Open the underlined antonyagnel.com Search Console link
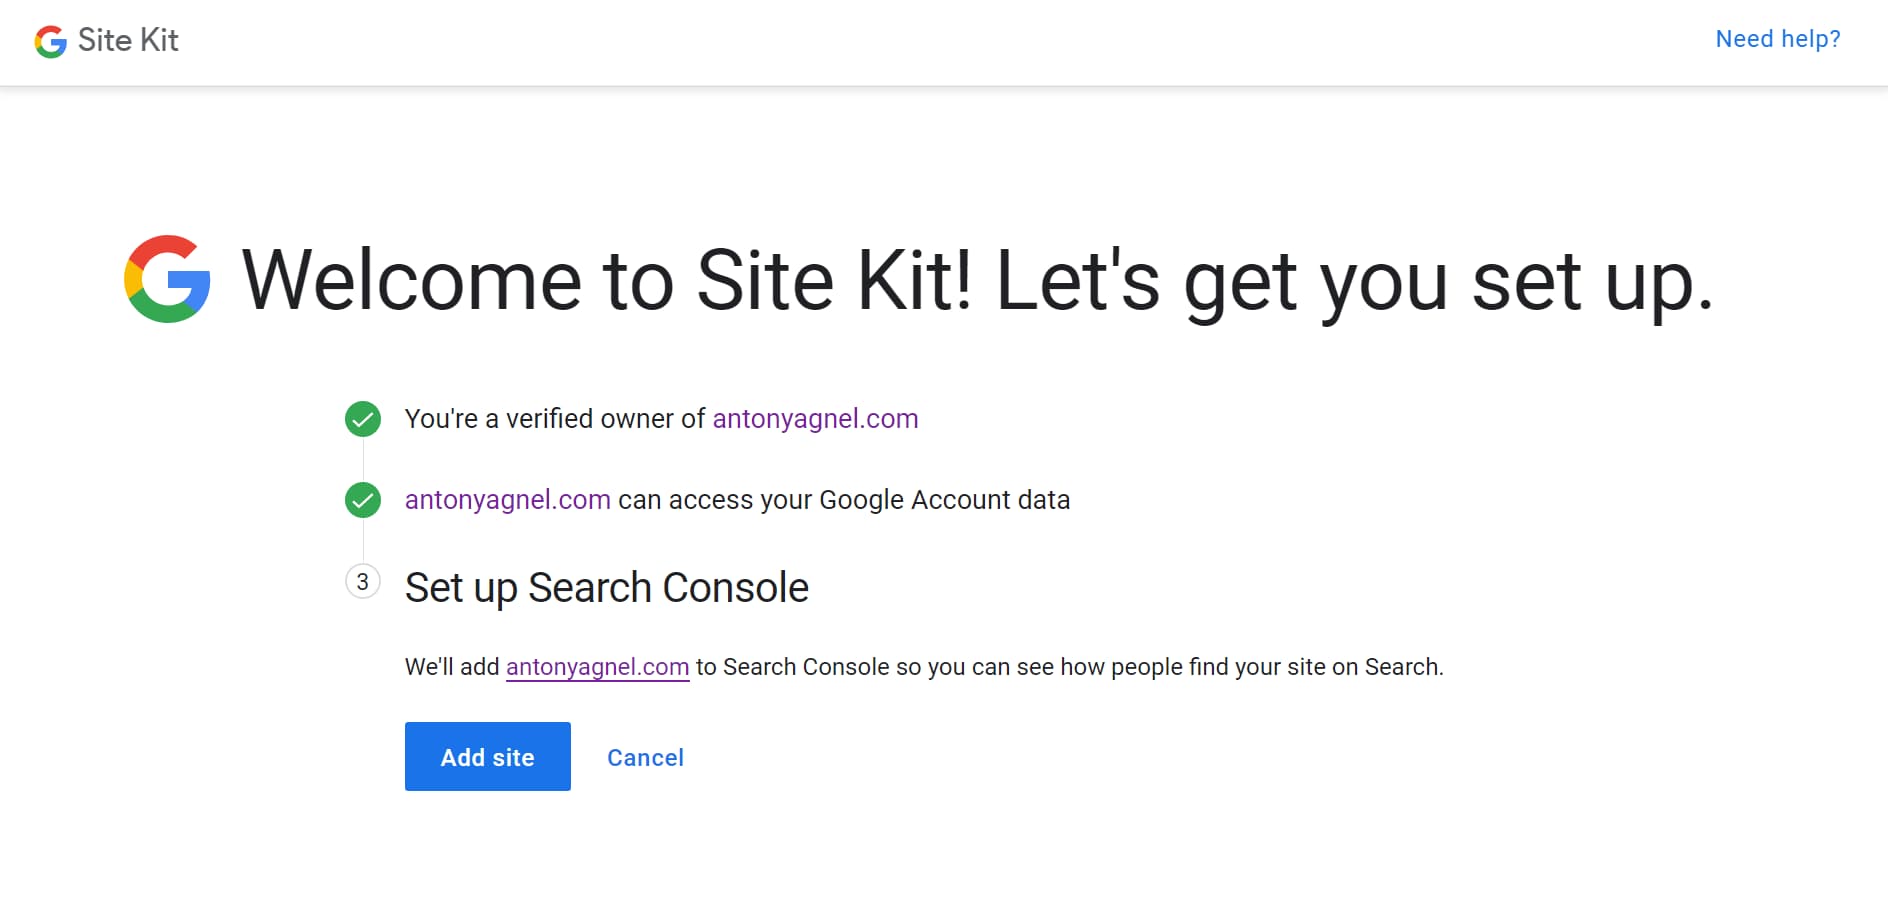 click(597, 666)
